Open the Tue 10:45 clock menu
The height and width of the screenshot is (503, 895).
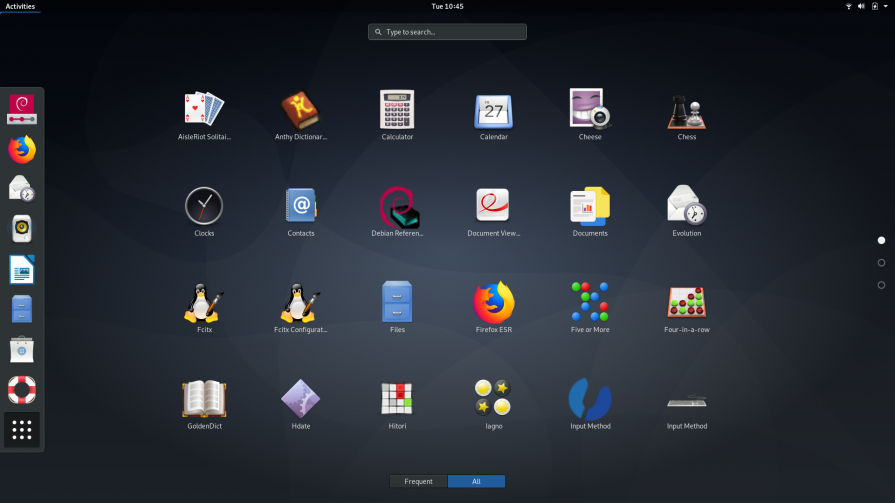click(448, 6)
